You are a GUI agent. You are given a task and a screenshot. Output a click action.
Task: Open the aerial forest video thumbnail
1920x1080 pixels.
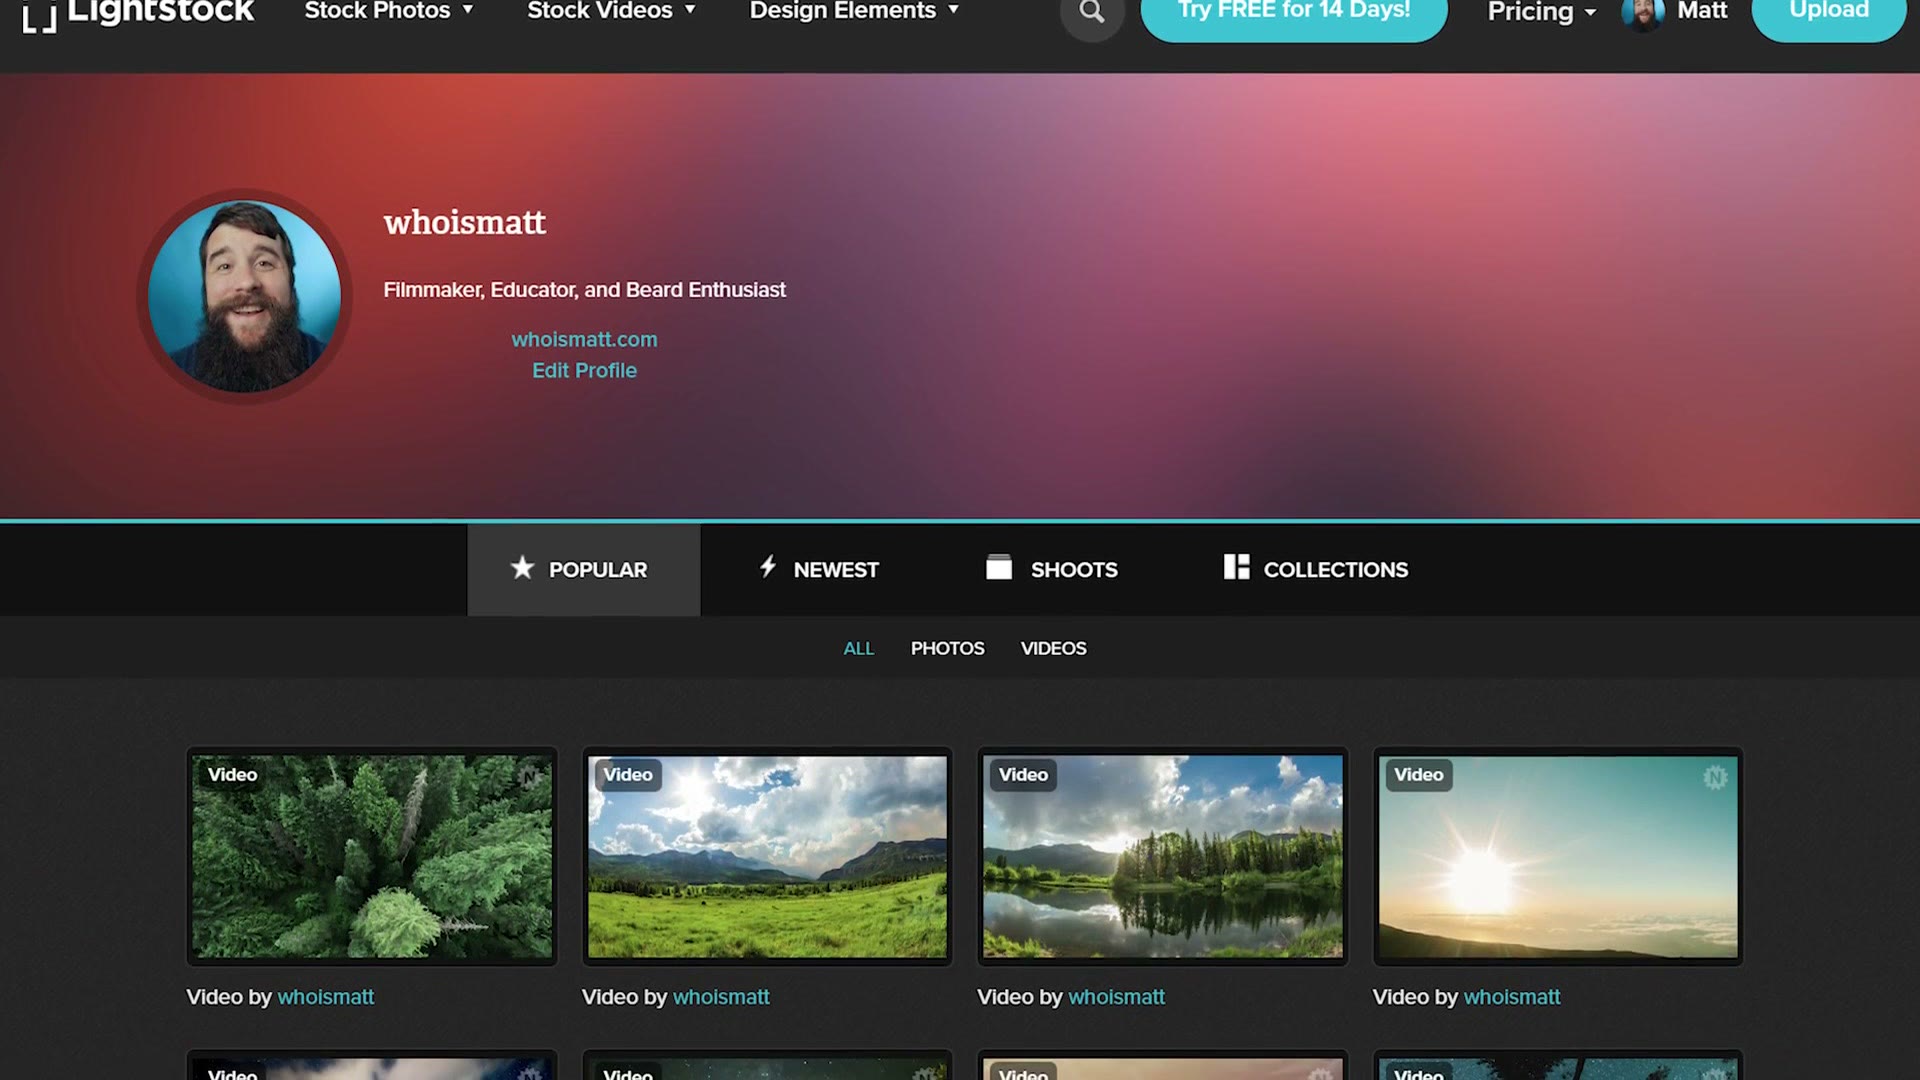click(372, 857)
